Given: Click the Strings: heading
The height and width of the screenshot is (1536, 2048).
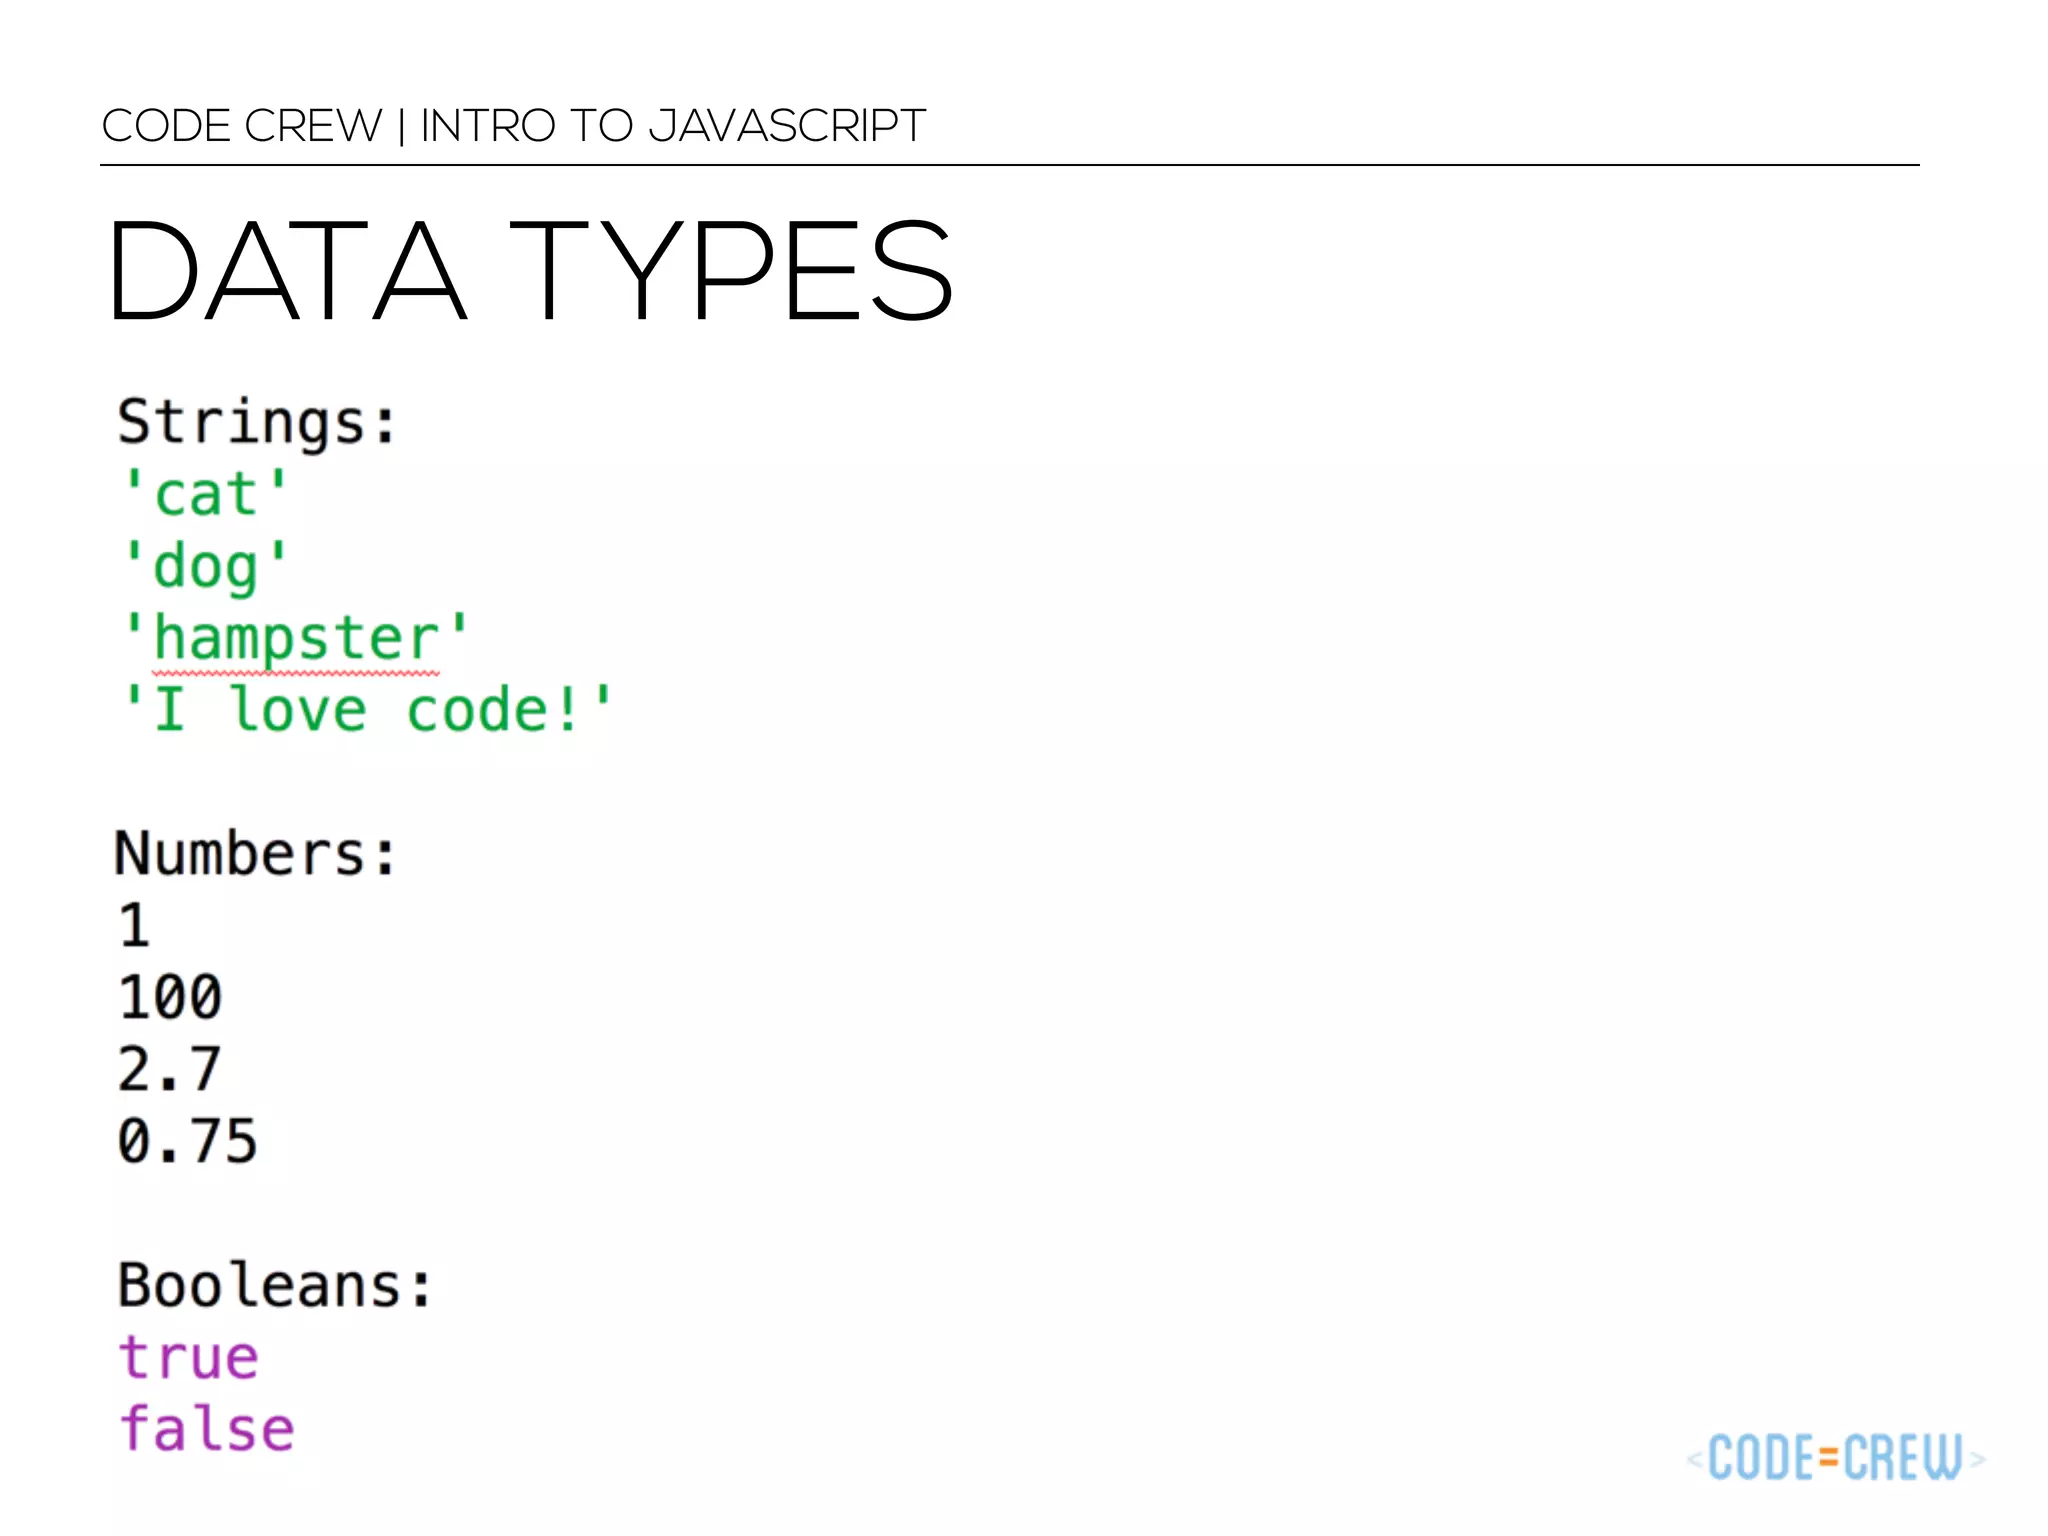Looking at the screenshot, I should point(257,422).
